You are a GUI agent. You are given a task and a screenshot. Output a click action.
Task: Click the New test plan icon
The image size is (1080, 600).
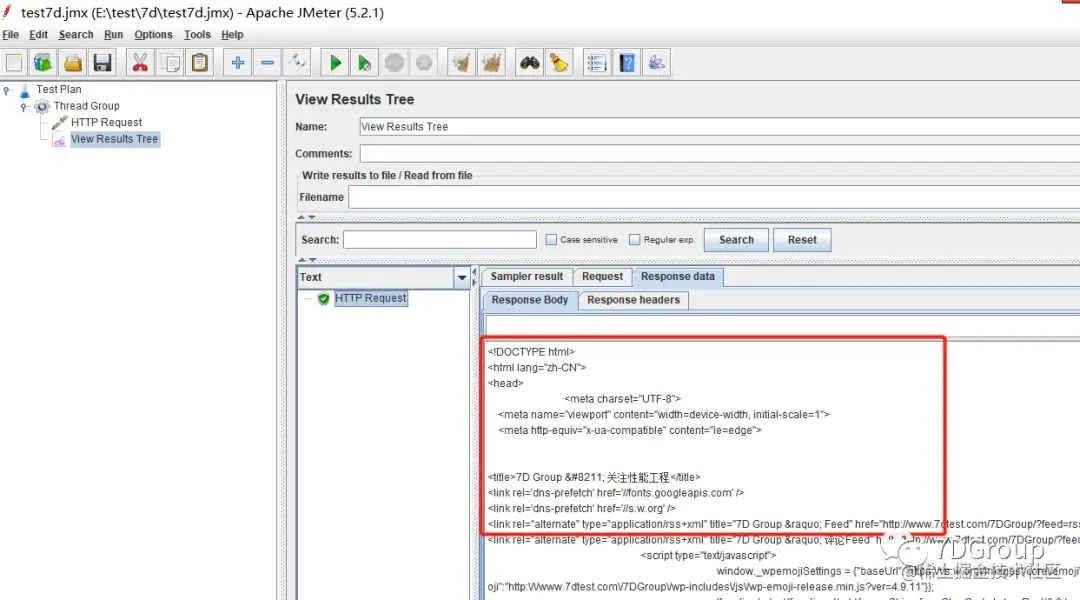pyautogui.click(x=14, y=63)
